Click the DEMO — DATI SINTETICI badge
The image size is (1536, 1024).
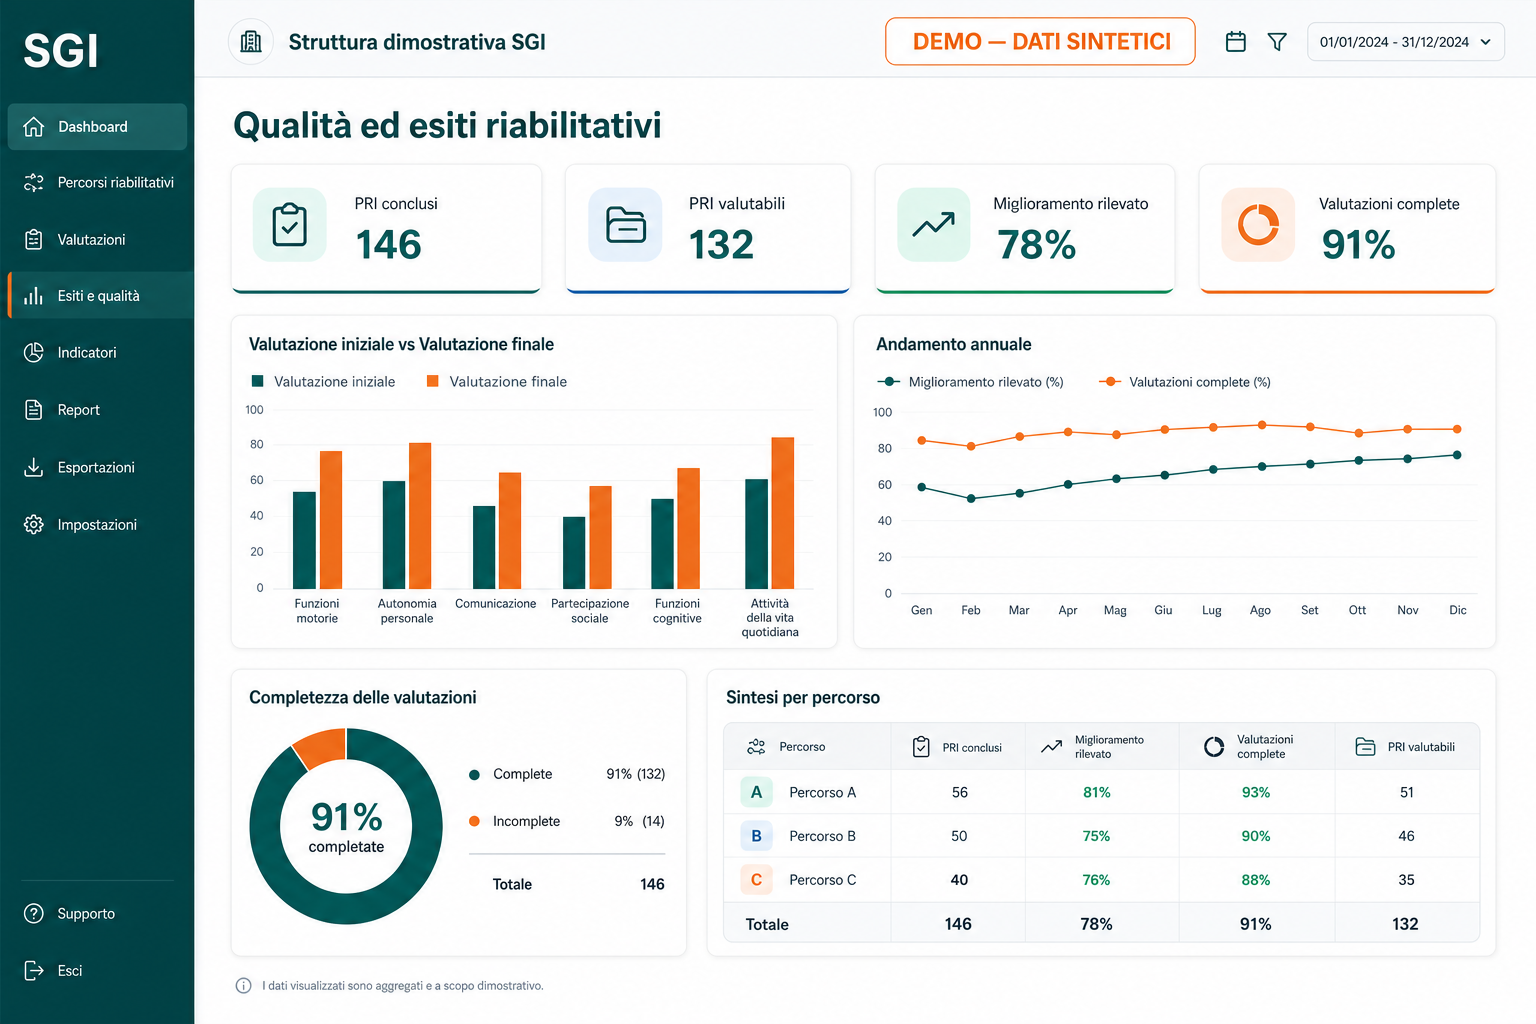[x=1040, y=42]
